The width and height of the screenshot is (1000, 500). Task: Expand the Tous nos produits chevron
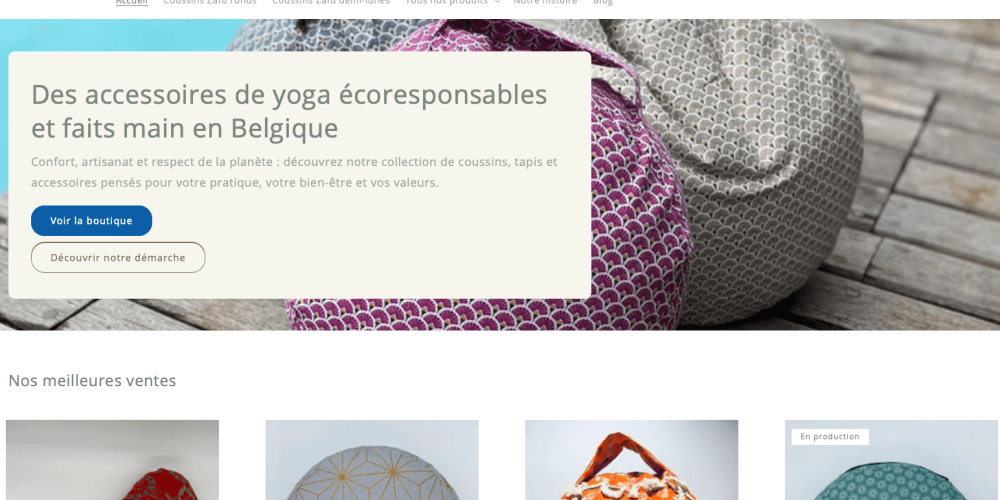click(x=497, y=2)
